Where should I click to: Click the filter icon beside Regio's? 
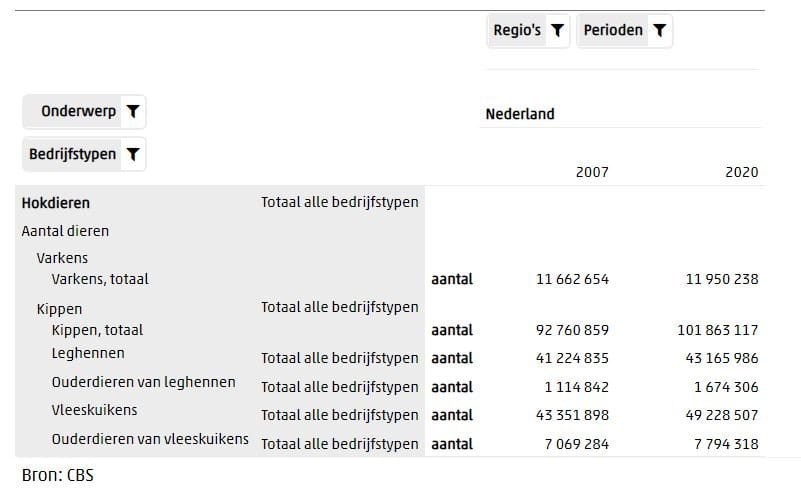(x=558, y=31)
